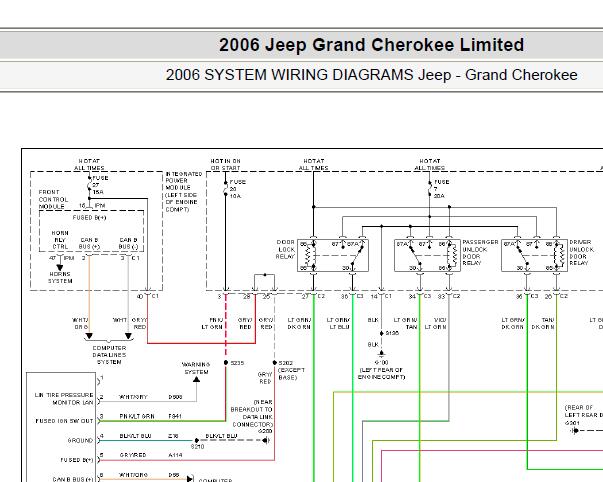Click "HORN RLY CTRL" text in module
The height and width of the screenshot is (482, 603).
(x=60, y=240)
